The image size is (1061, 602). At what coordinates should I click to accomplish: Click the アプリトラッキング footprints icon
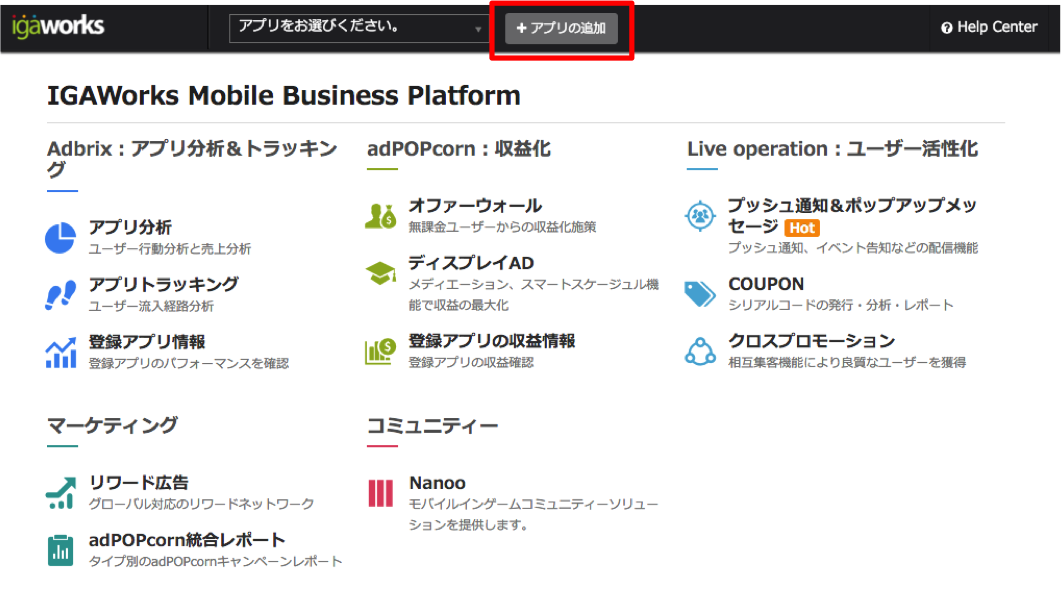[60, 296]
